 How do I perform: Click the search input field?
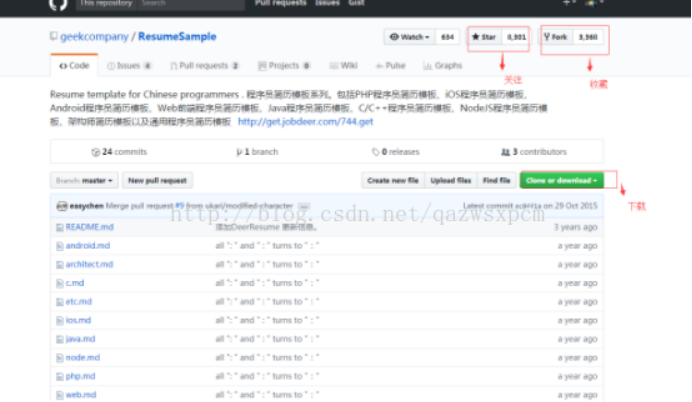[x=192, y=4]
